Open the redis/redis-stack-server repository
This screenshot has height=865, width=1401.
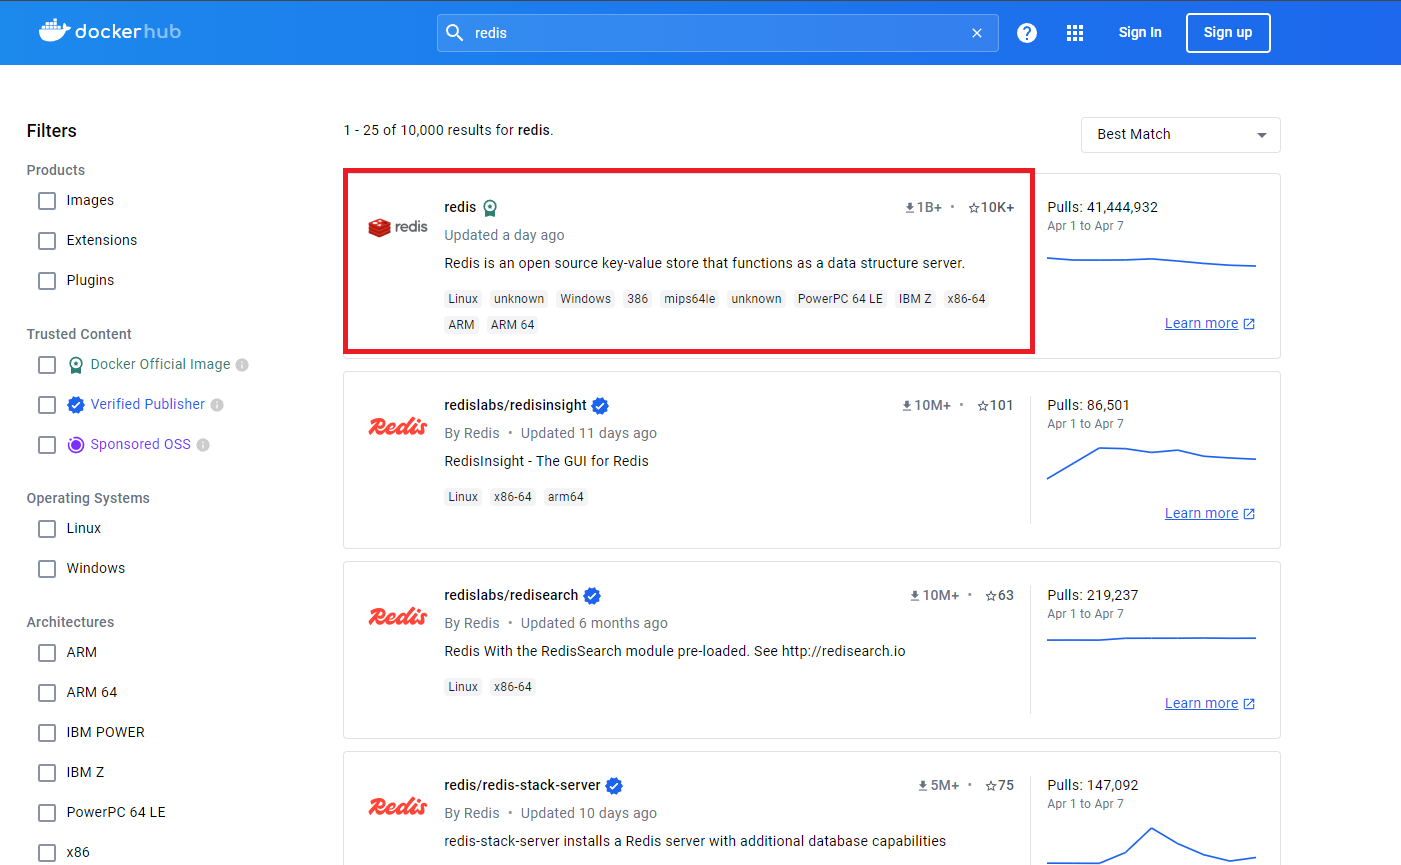(522, 785)
